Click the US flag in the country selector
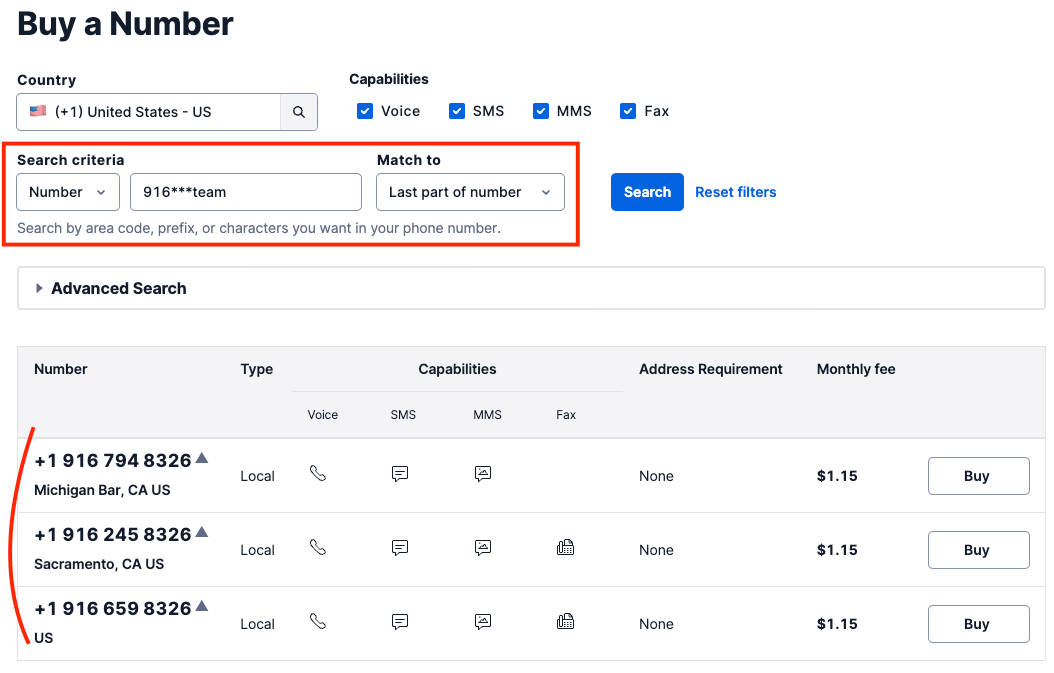 coord(37,111)
